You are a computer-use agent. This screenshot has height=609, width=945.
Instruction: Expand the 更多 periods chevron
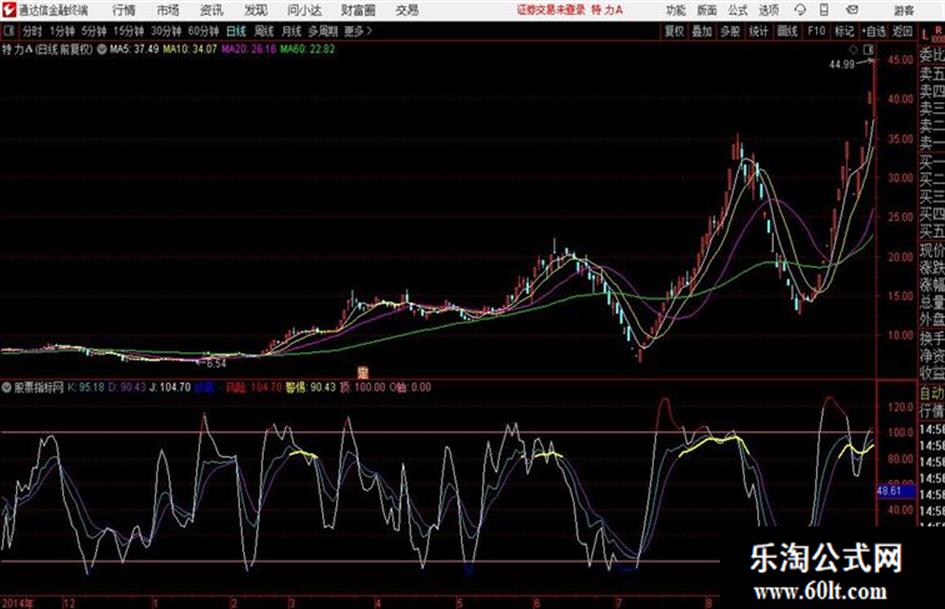(358, 31)
